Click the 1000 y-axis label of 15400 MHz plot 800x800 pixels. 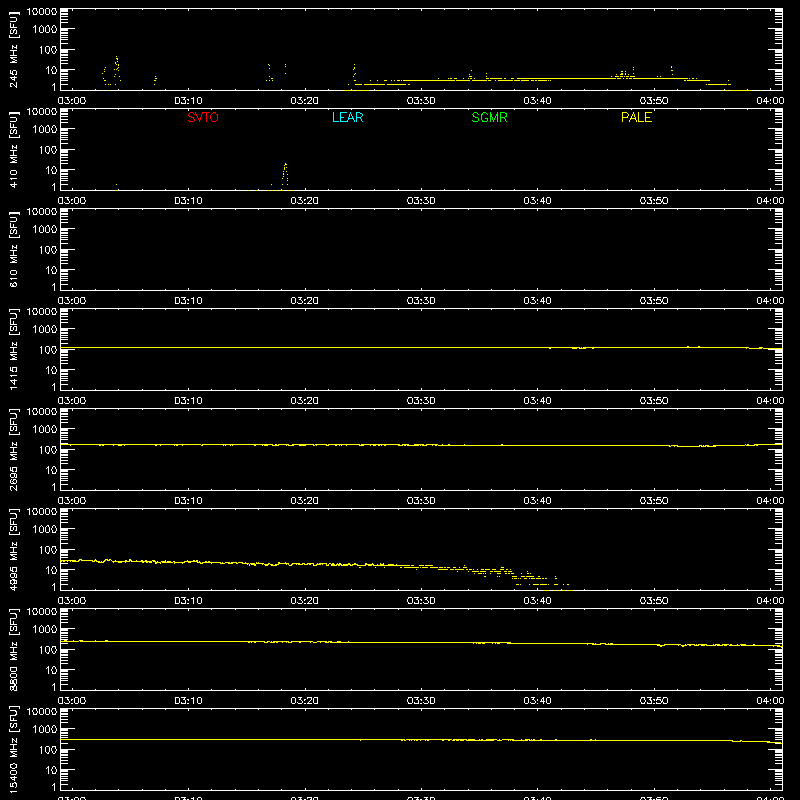(x=45, y=730)
